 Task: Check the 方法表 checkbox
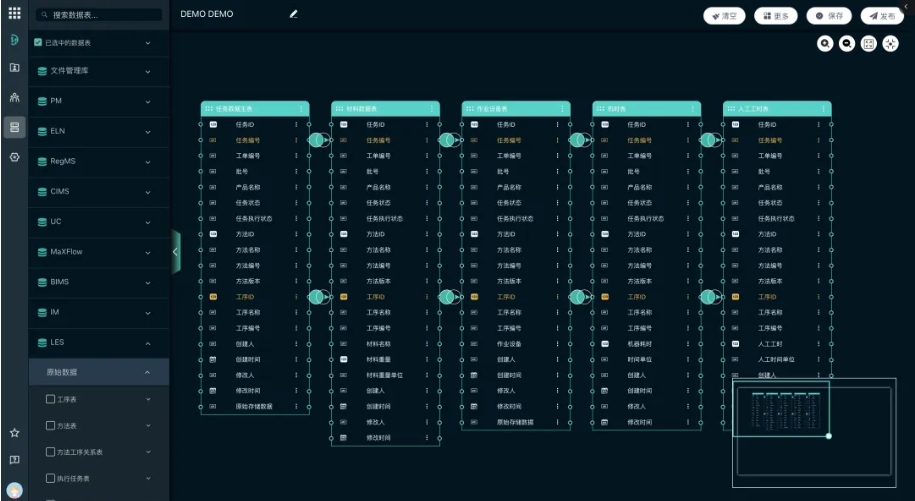pos(51,425)
